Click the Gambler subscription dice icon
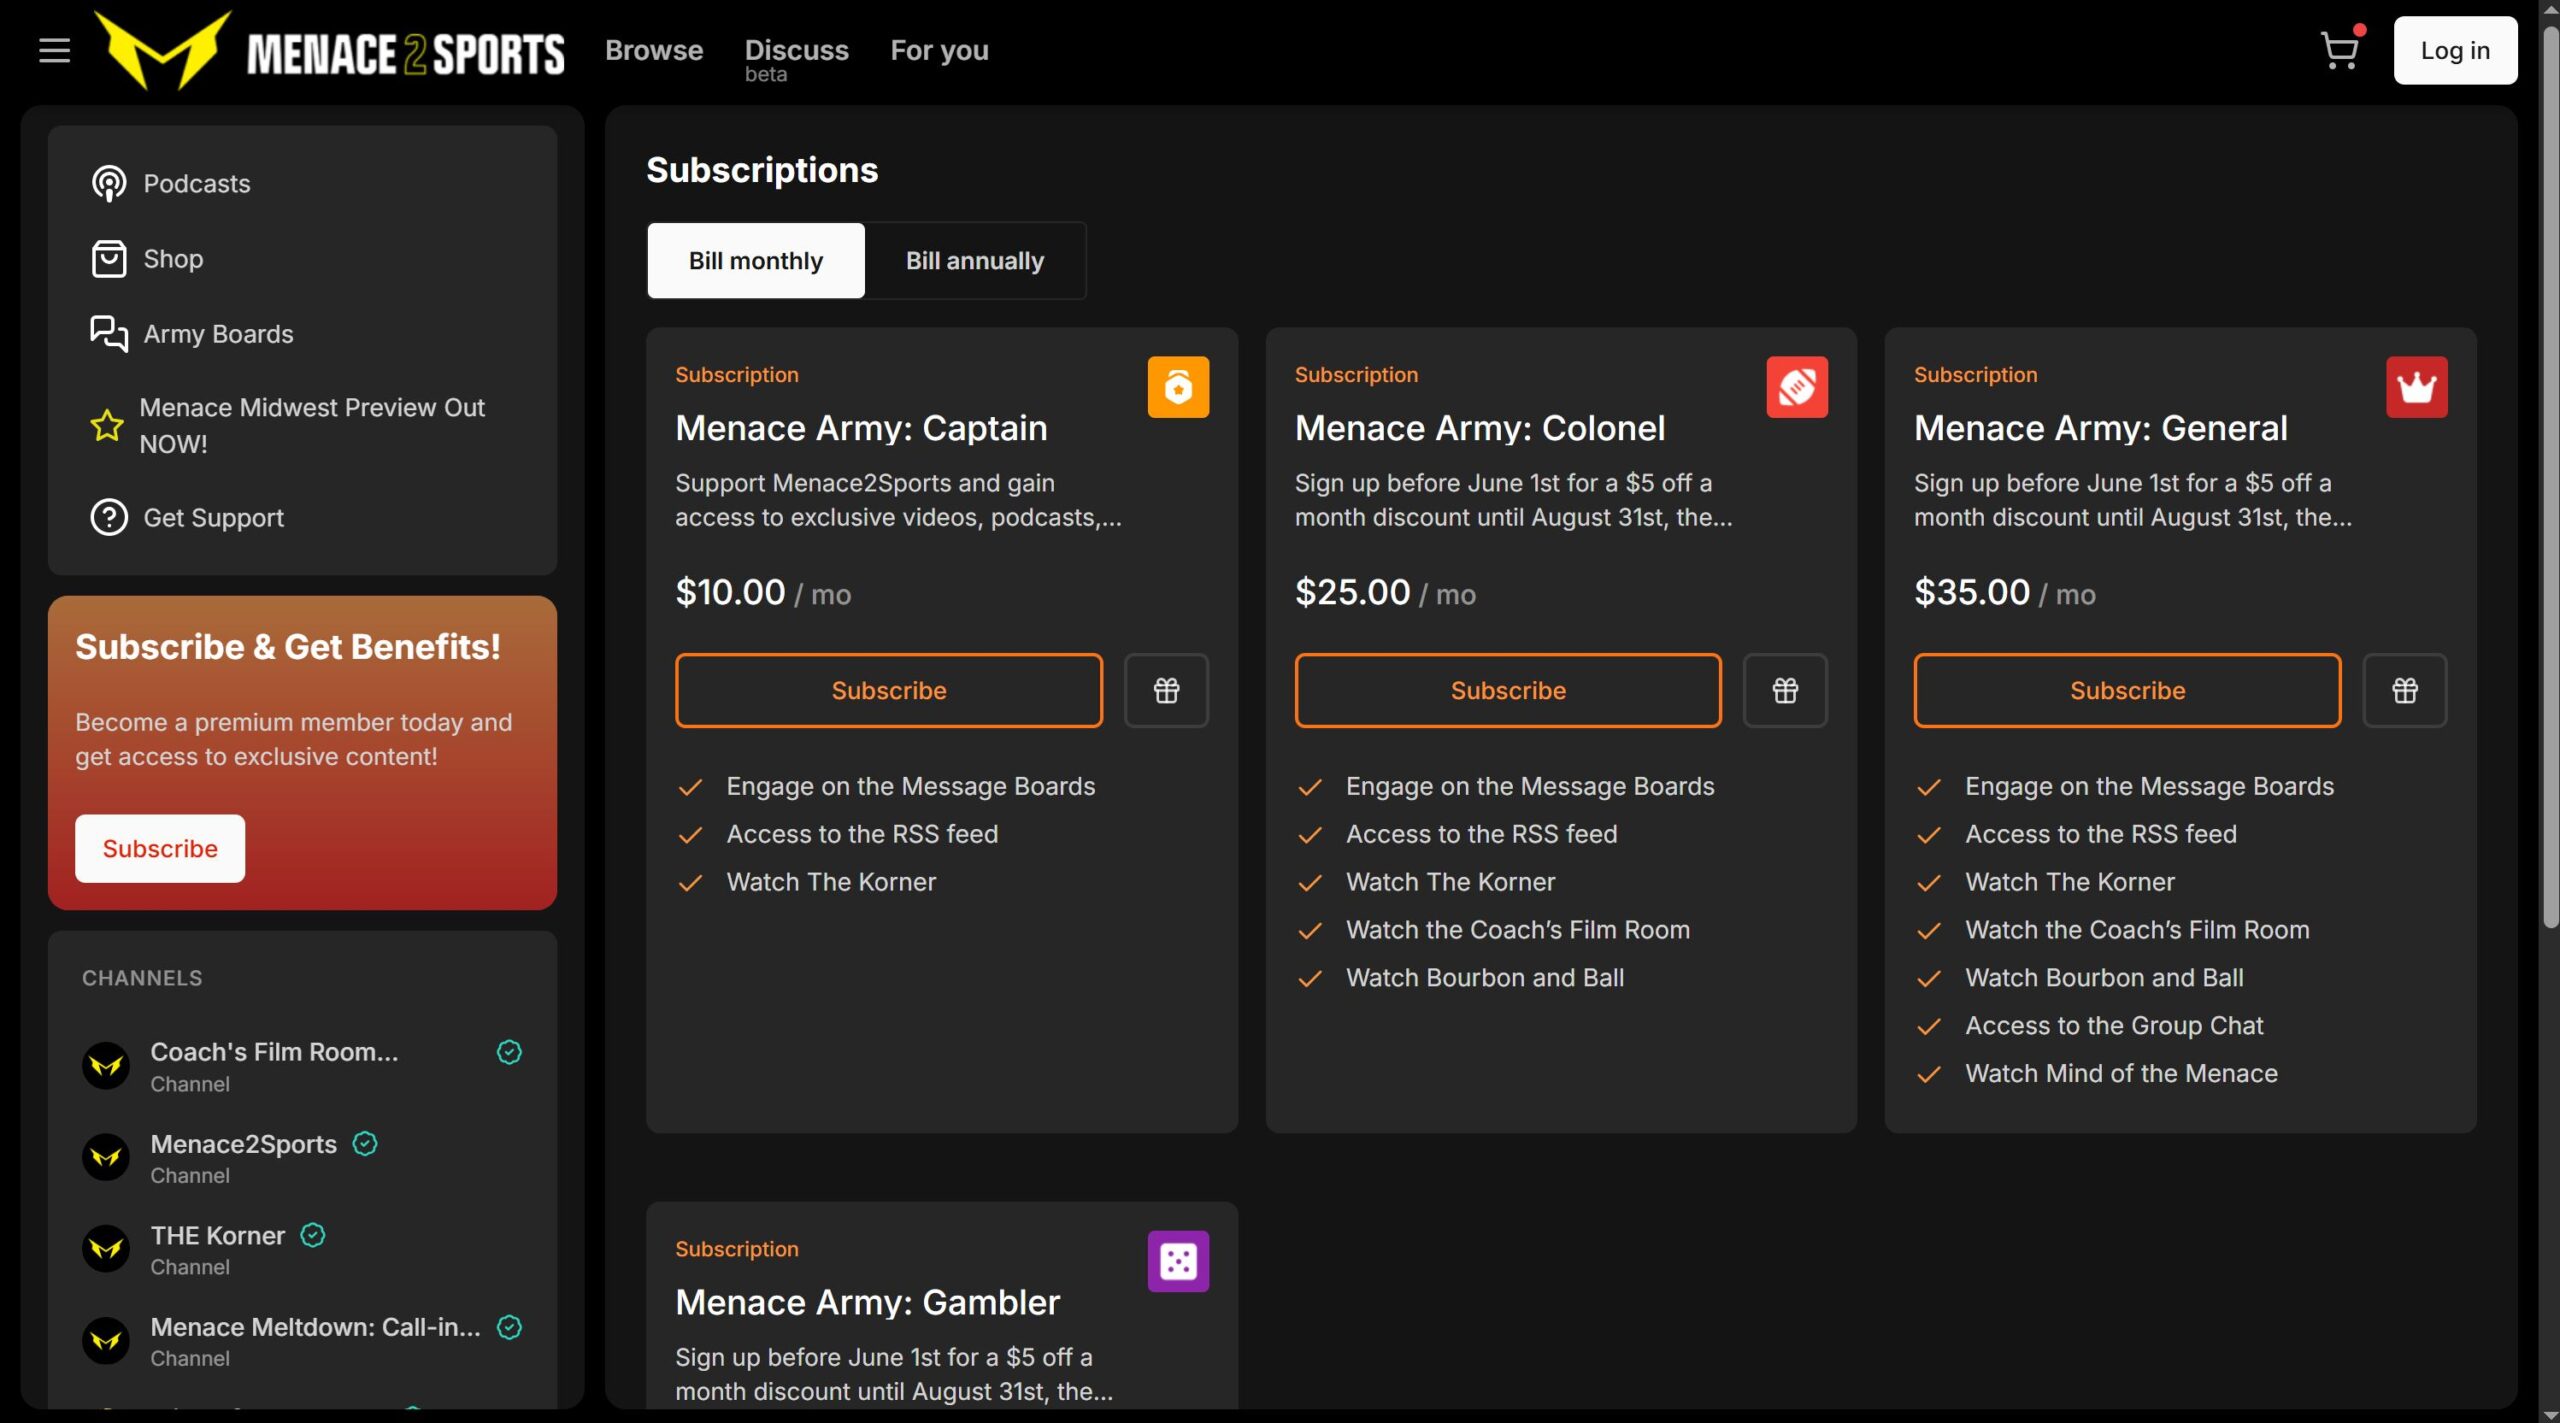The width and height of the screenshot is (2560, 1423). point(1178,1261)
